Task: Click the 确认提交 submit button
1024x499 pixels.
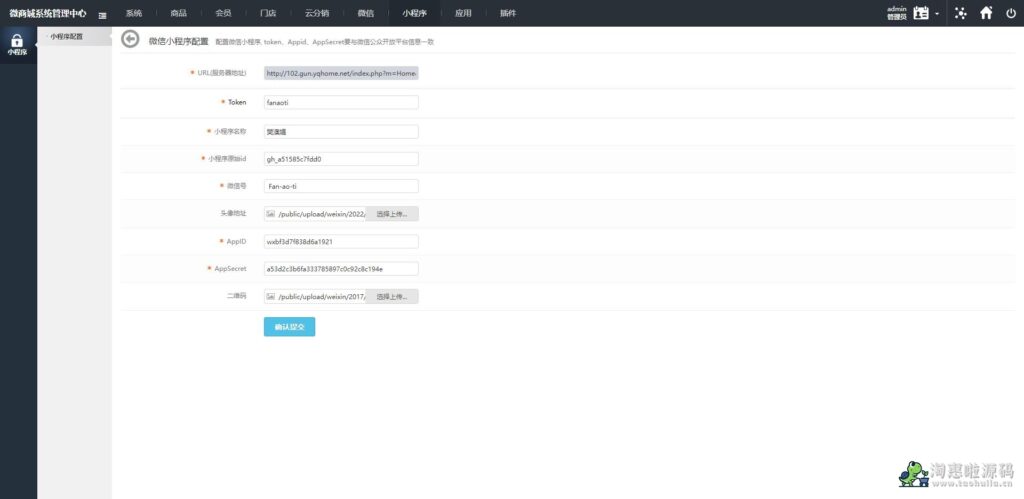Action: (289, 327)
